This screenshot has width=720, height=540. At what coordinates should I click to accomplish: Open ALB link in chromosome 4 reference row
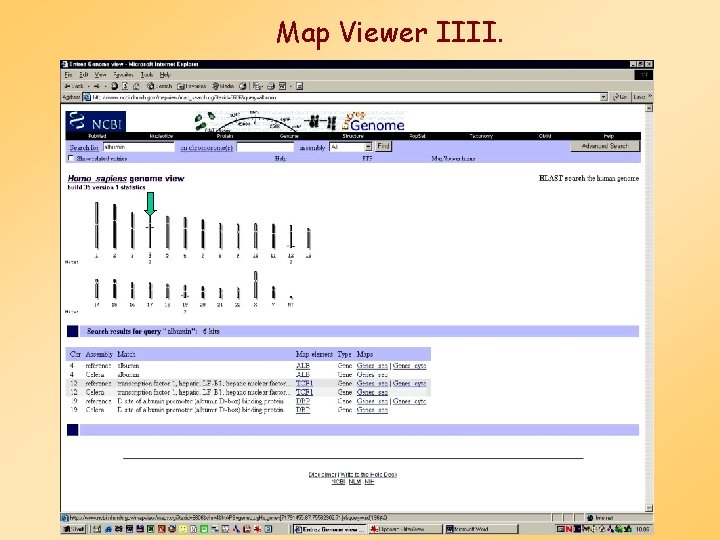[303, 366]
